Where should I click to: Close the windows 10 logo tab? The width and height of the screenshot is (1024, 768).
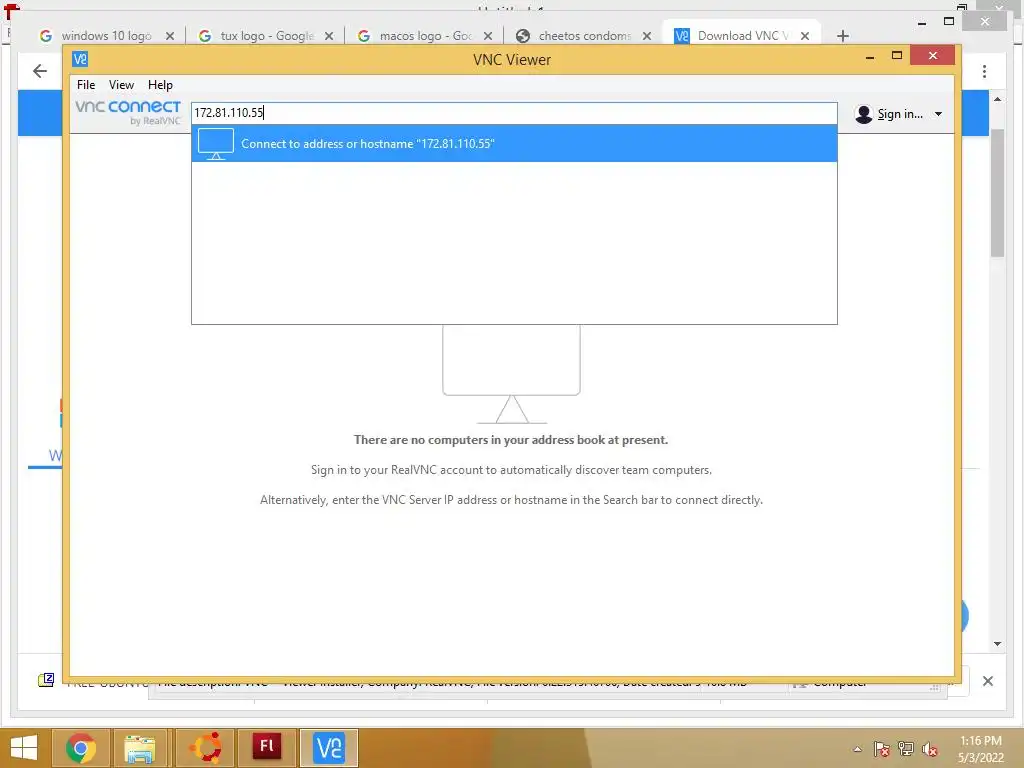coord(170,36)
